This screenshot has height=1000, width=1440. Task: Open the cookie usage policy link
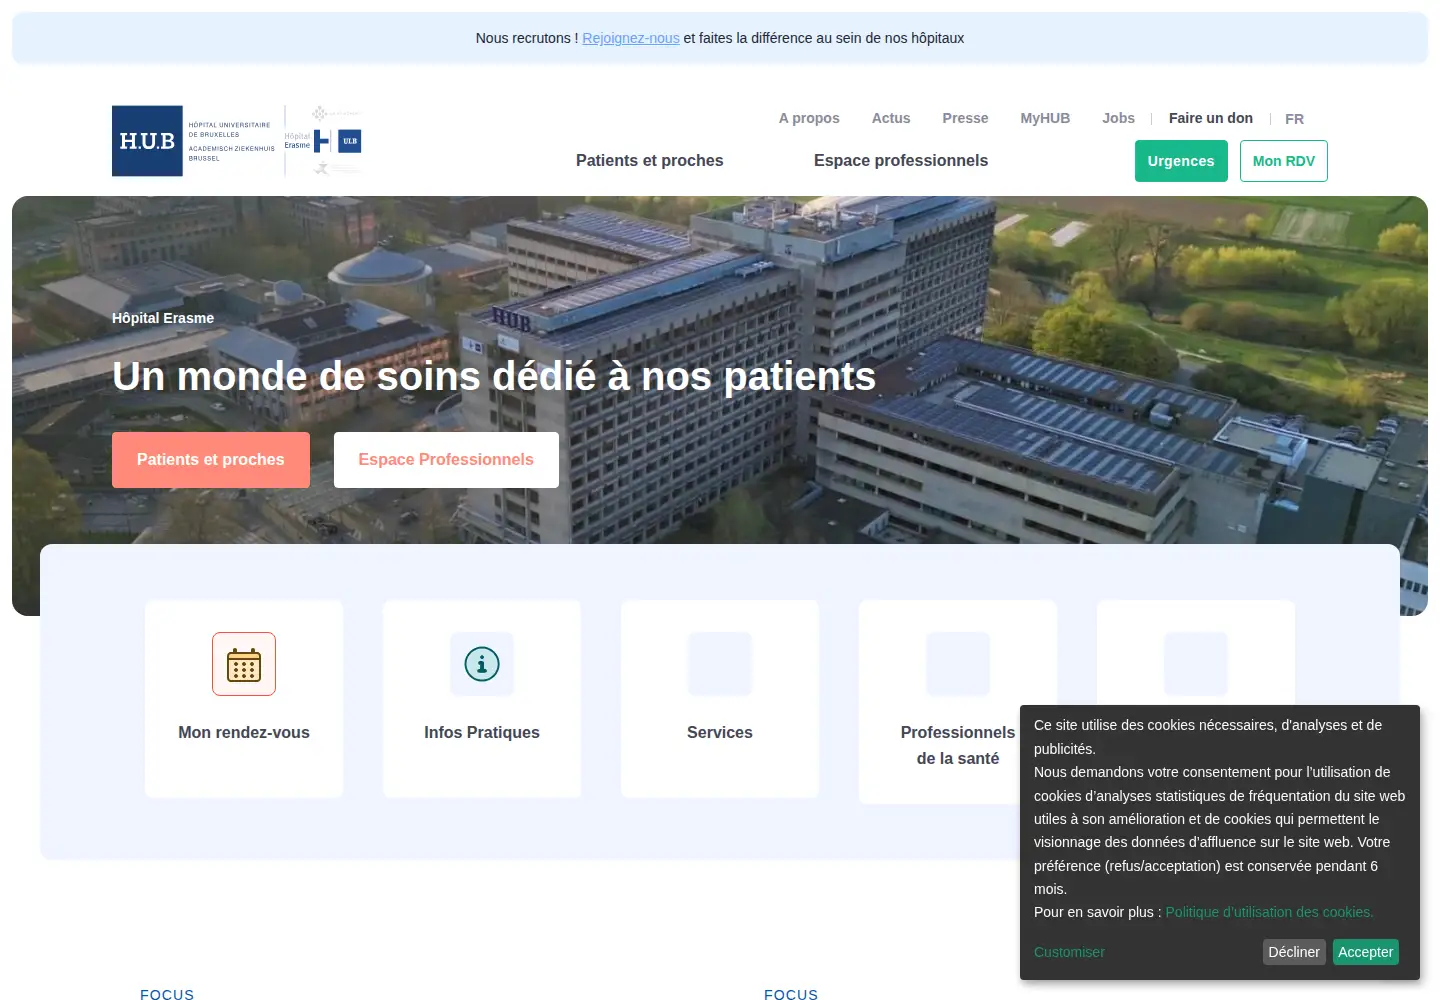point(1269,912)
